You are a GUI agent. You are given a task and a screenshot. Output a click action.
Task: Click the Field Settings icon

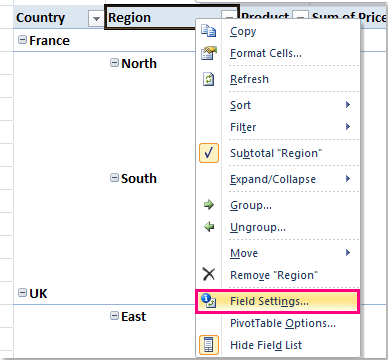(209, 301)
